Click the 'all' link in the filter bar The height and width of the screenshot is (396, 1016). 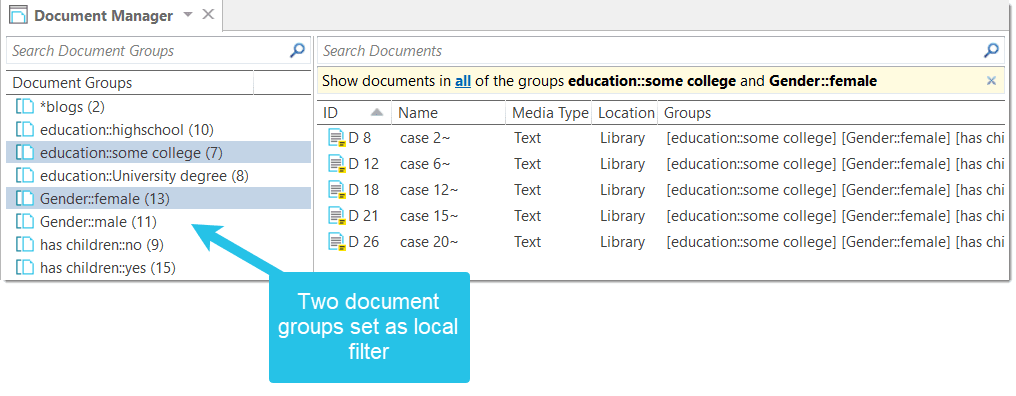463,81
